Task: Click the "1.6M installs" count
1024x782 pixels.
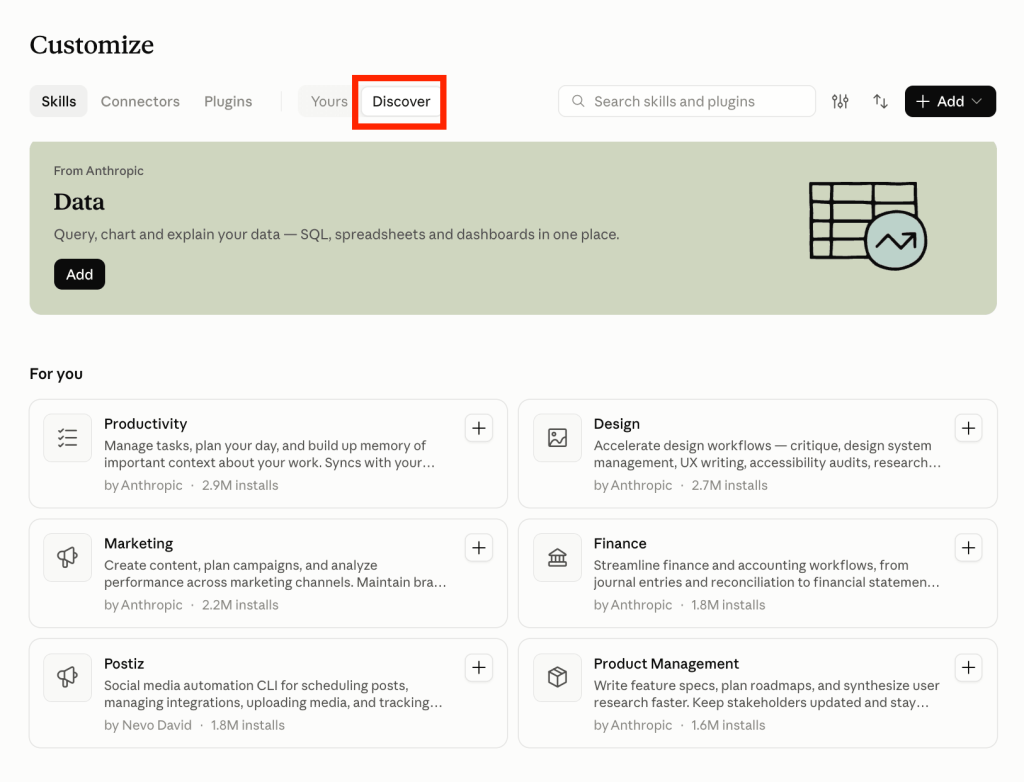Action: 728,725
